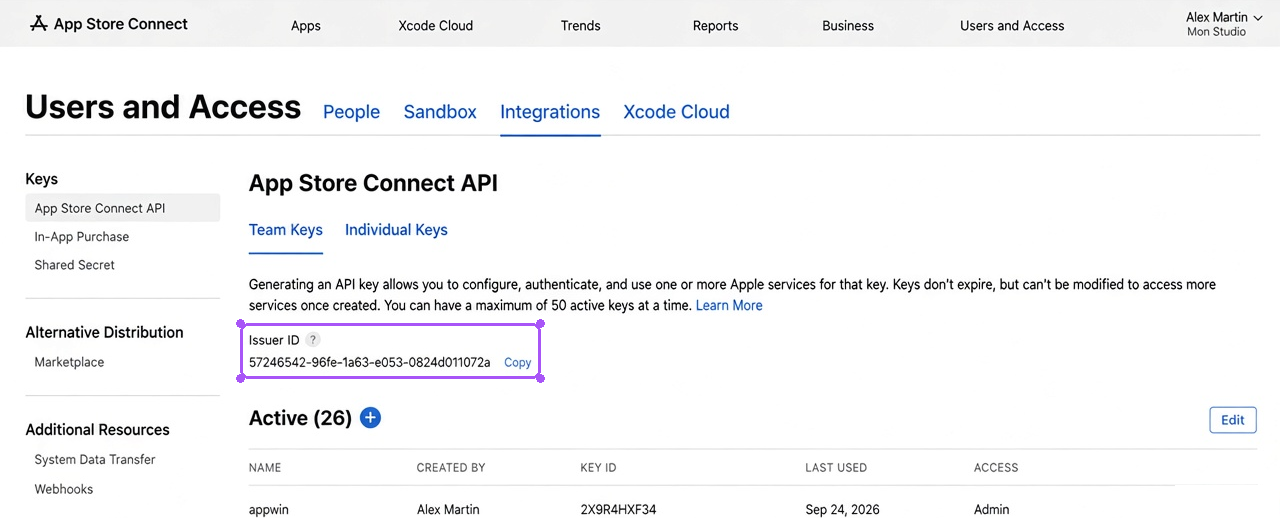Click the Users and Access page title

[163, 107]
